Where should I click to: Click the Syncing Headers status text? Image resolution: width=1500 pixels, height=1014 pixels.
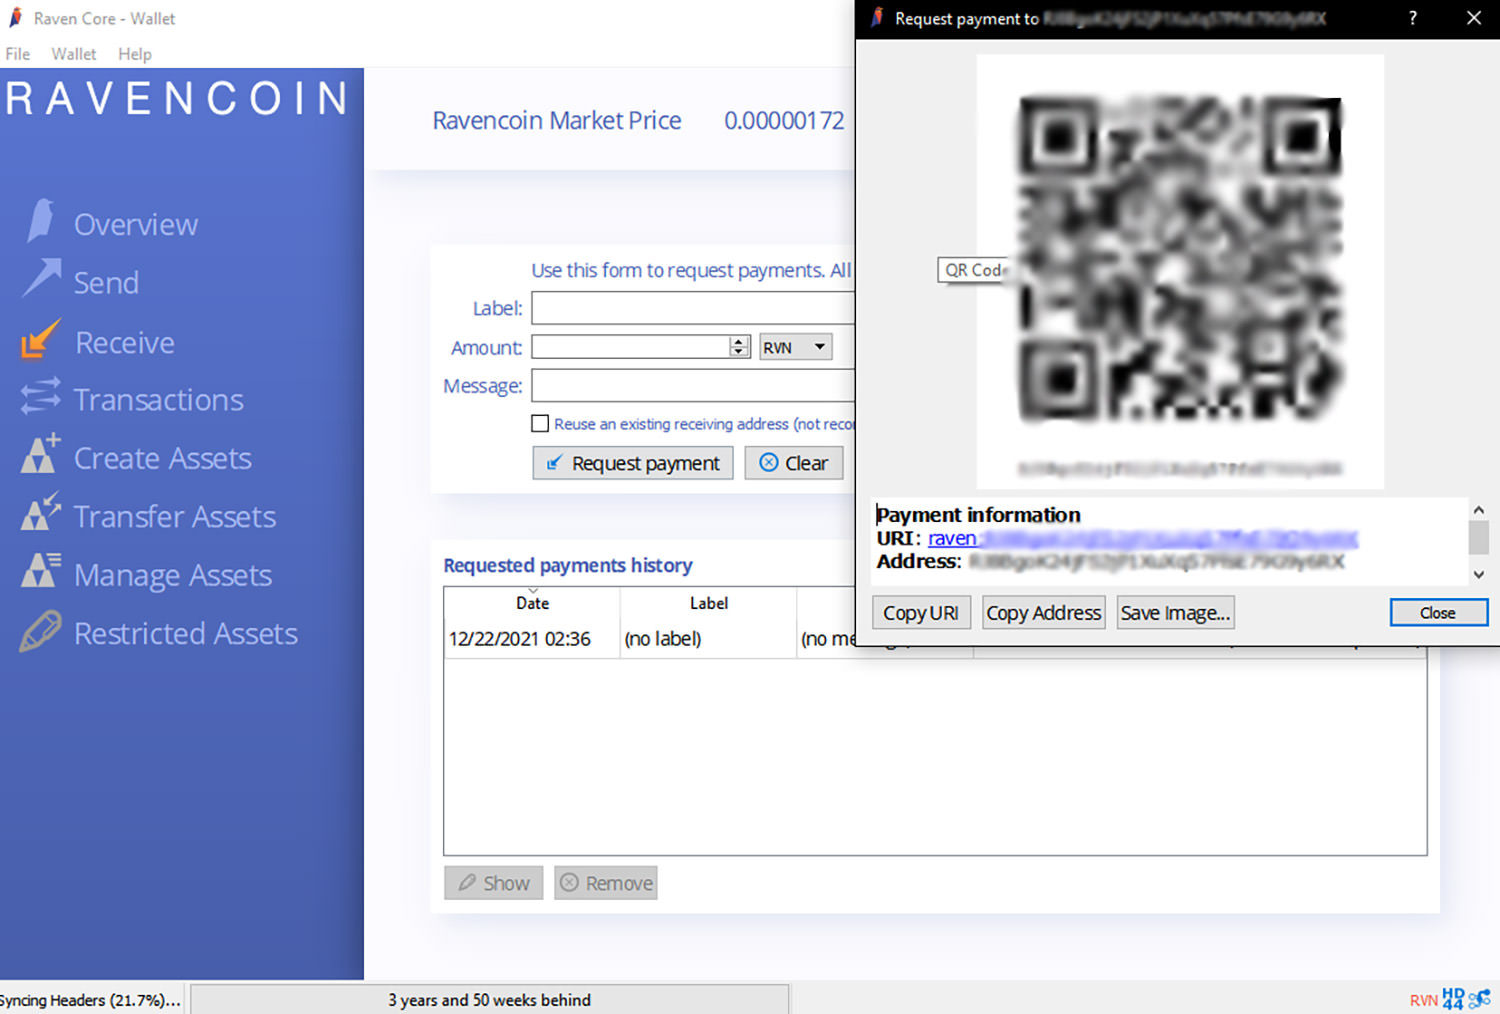point(90,1000)
